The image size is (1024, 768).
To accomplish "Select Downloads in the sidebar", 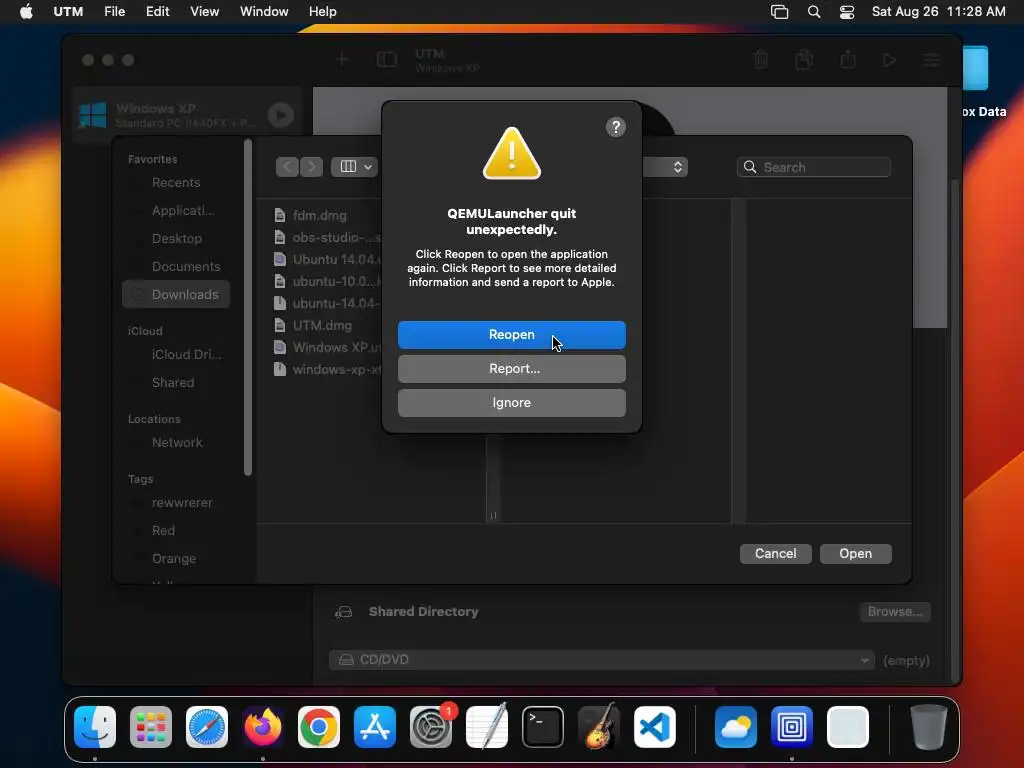I will click(x=176, y=295).
